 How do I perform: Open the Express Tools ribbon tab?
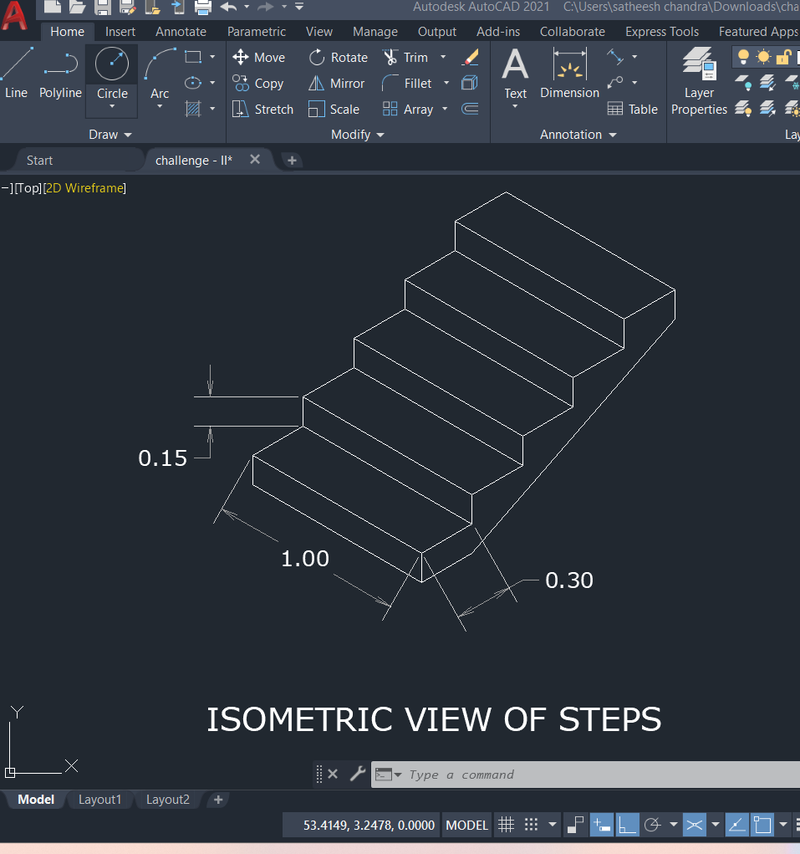[x=662, y=32]
